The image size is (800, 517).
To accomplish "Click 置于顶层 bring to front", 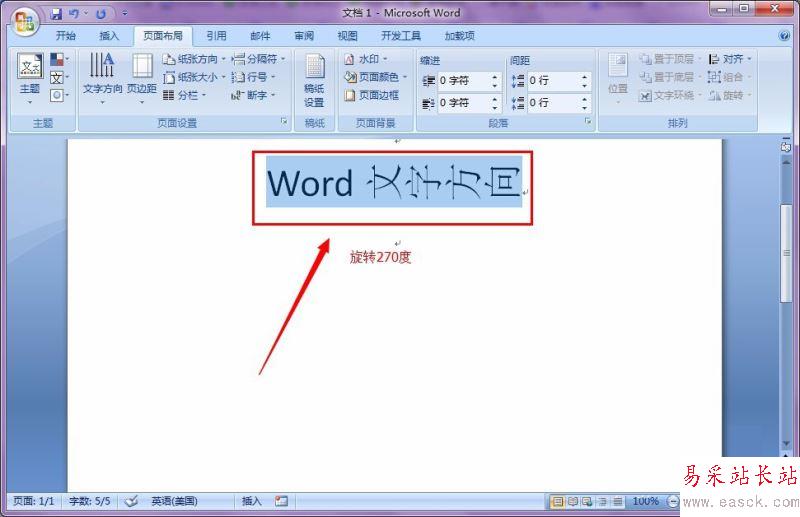I will 670,59.
